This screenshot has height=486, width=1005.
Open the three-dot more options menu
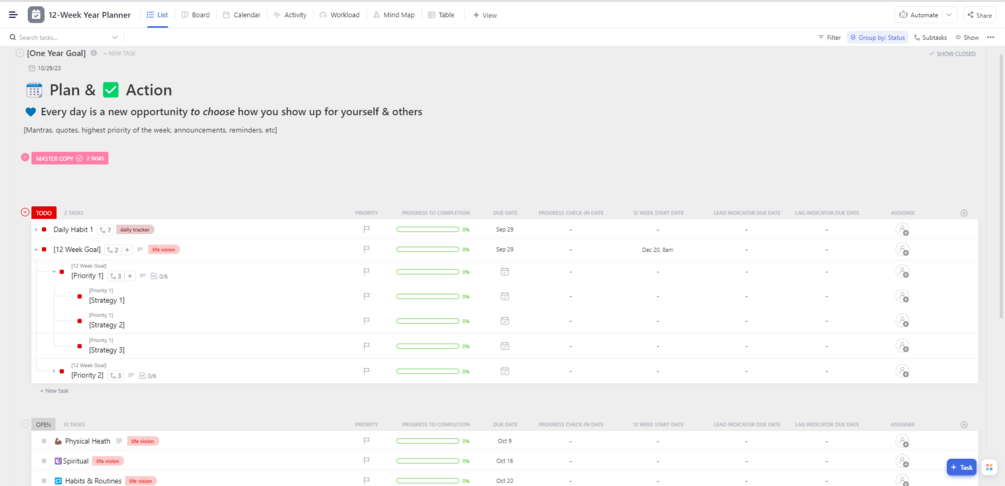(991, 37)
